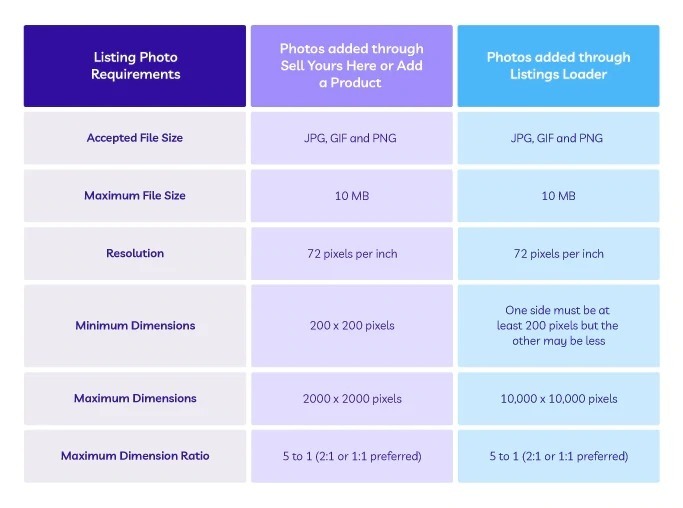This screenshot has width=683, height=508.
Task: Click JPG, GIF and PNG in blue column
Action: 558,138
